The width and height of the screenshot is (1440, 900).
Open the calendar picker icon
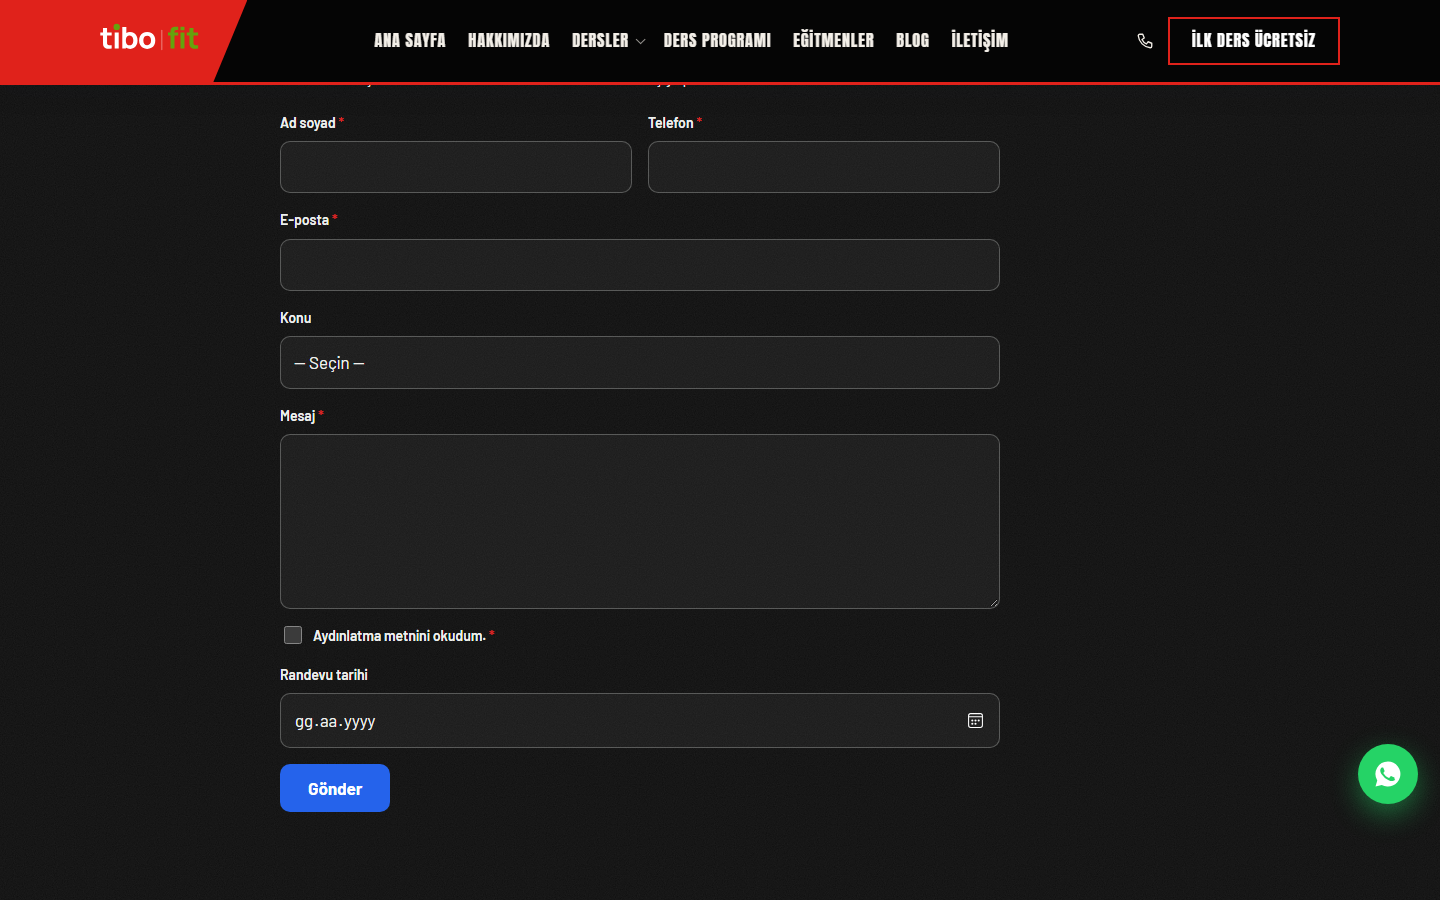click(x=975, y=720)
